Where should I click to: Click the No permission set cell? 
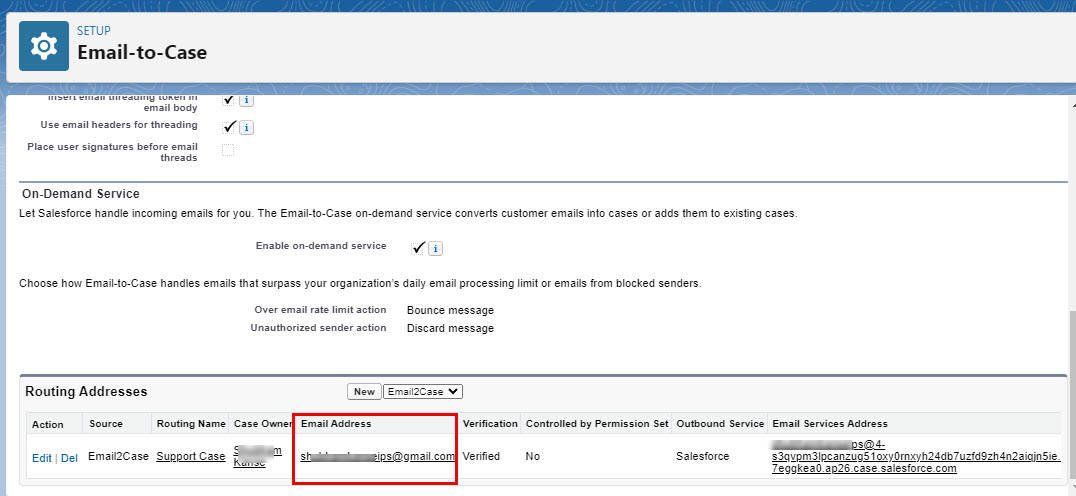pos(533,456)
